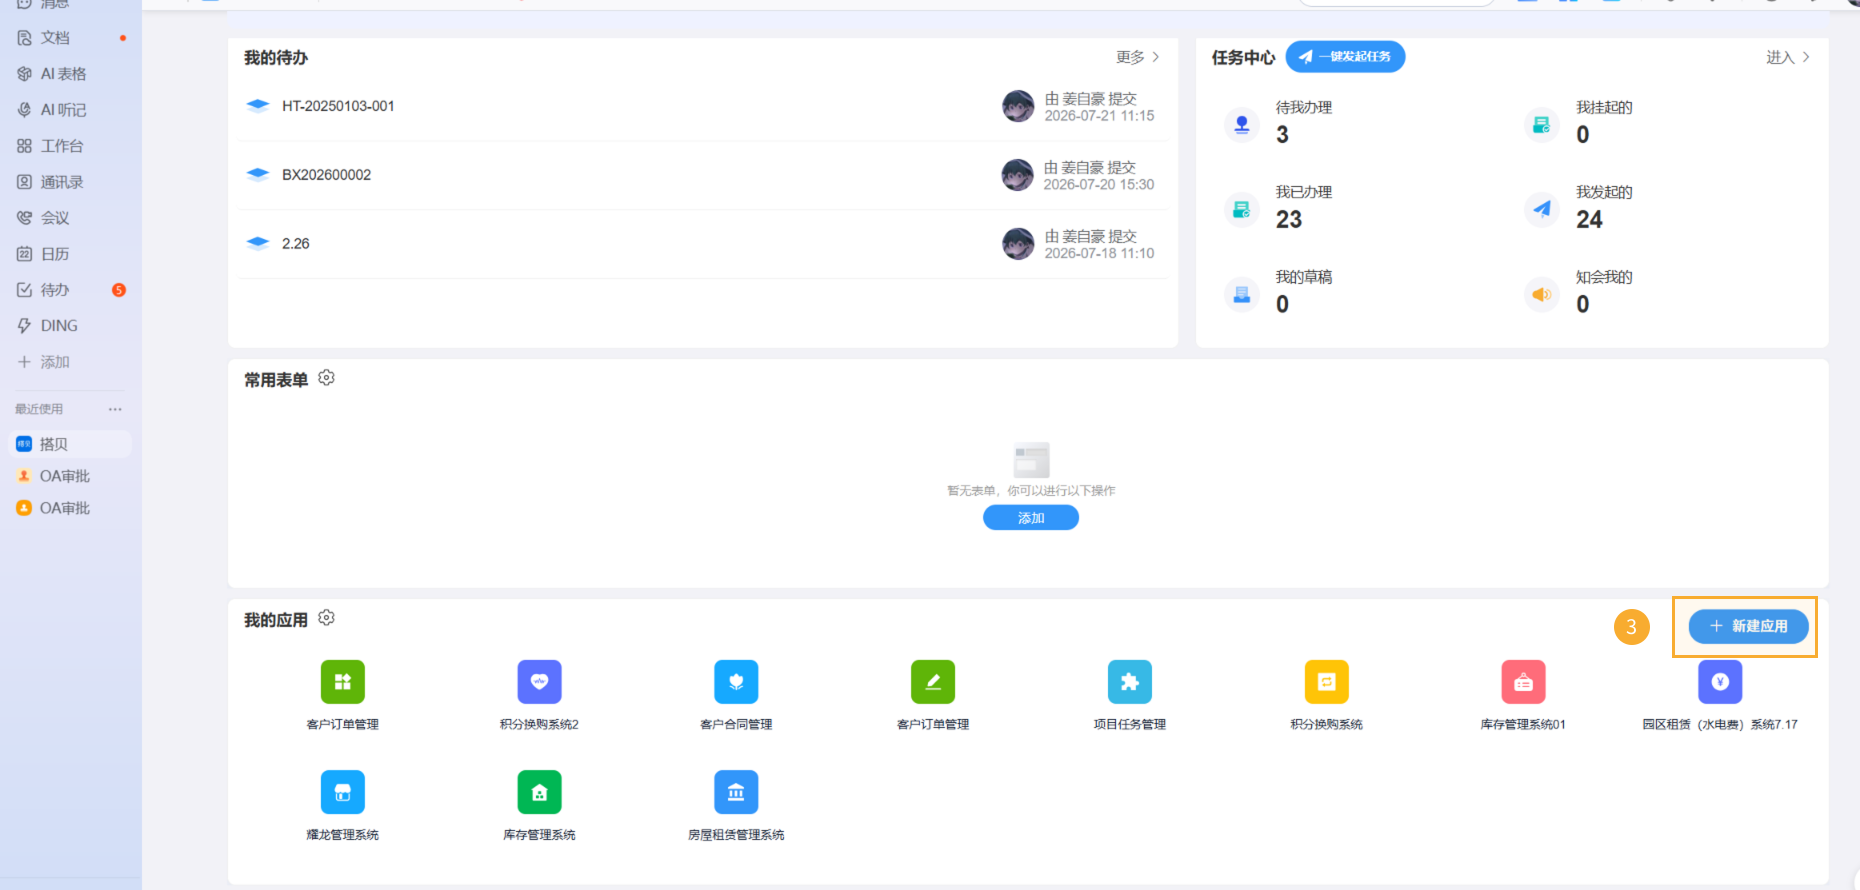This screenshot has height=890, width=1860.
Task: Launch the 库存管理系统01 app icon
Action: click(1523, 682)
